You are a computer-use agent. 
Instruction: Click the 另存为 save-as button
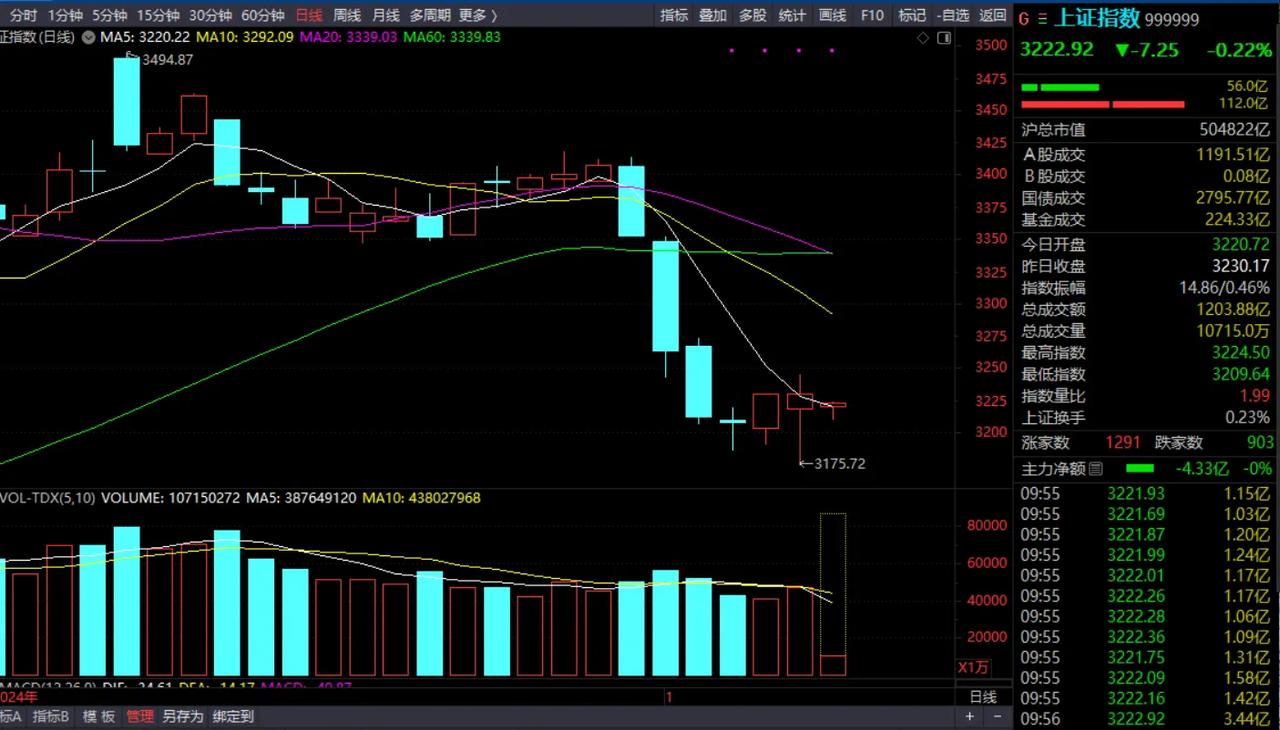click(x=183, y=716)
